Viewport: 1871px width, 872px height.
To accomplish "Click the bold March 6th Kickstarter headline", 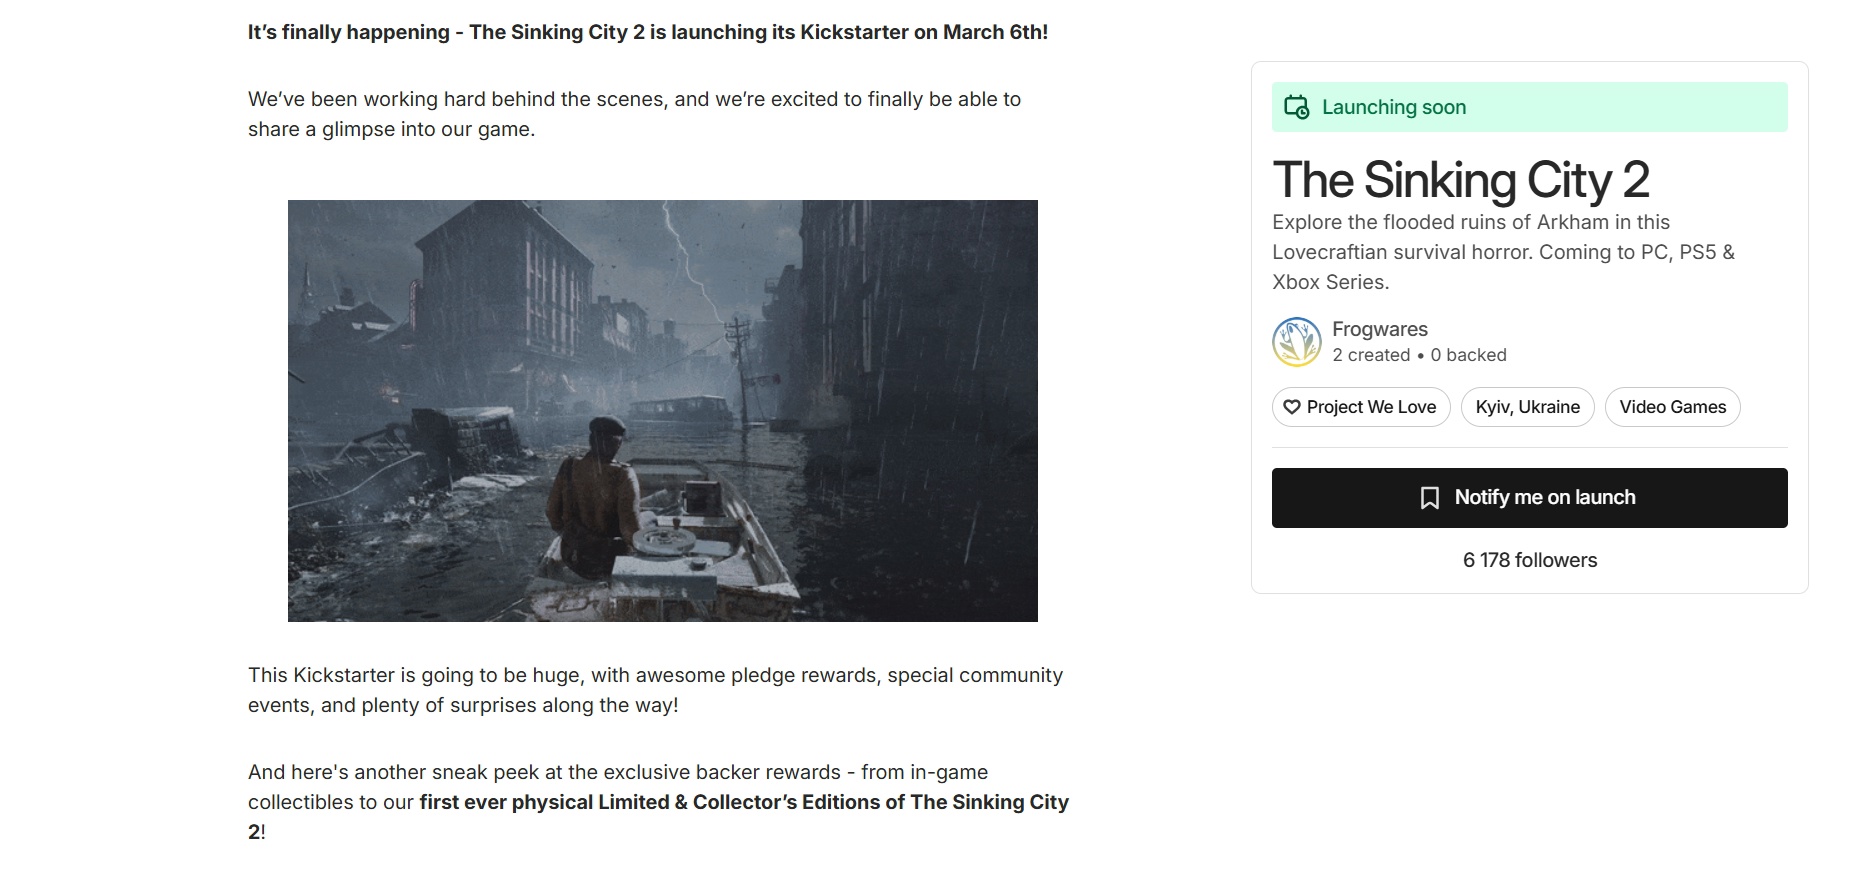I will tap(647, 32).
